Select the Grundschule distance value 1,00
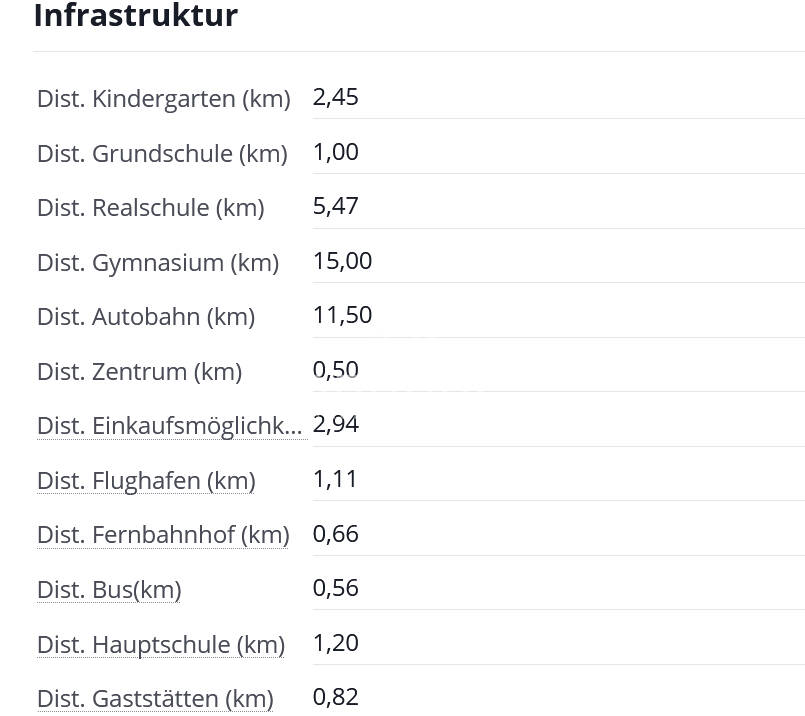This screenshot has height=716, width=805. pos(335,152)
